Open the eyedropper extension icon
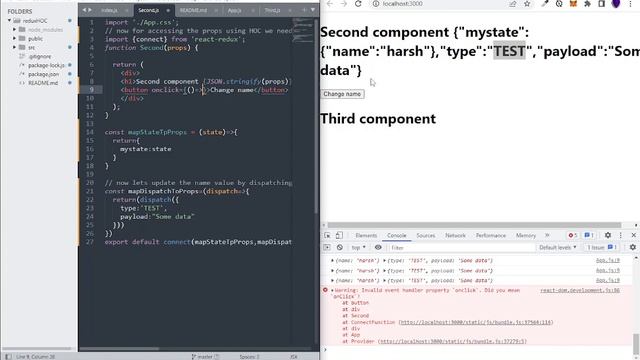Screen dimensions: 640x360 click(x=545, y=4)
